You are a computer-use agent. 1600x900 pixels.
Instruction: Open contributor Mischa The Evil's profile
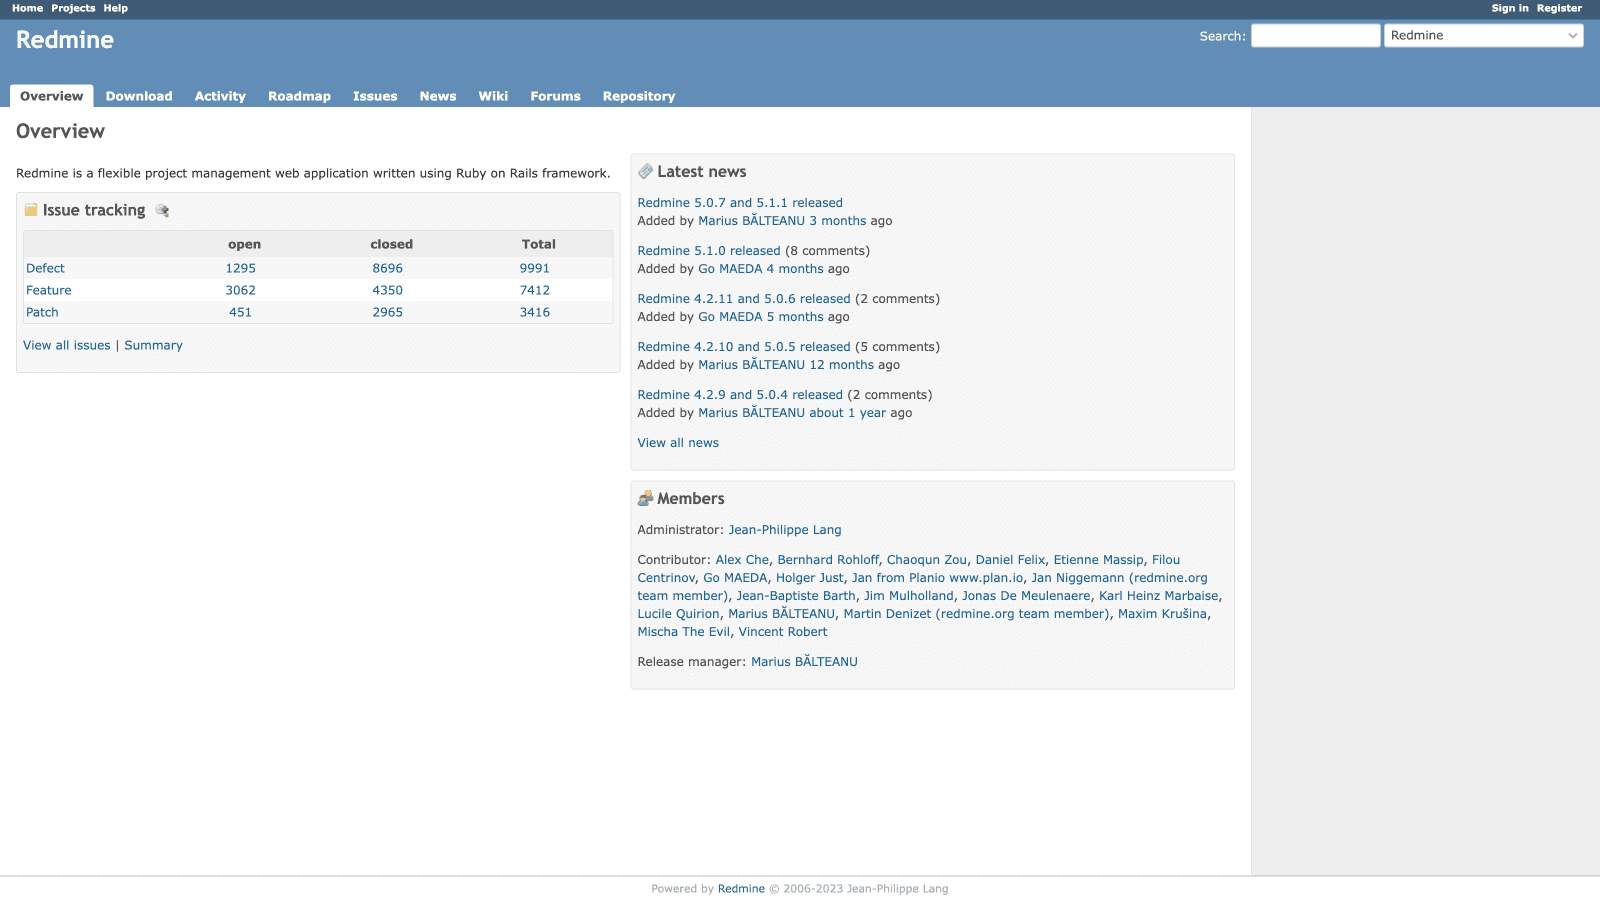(x=684, y=632)
